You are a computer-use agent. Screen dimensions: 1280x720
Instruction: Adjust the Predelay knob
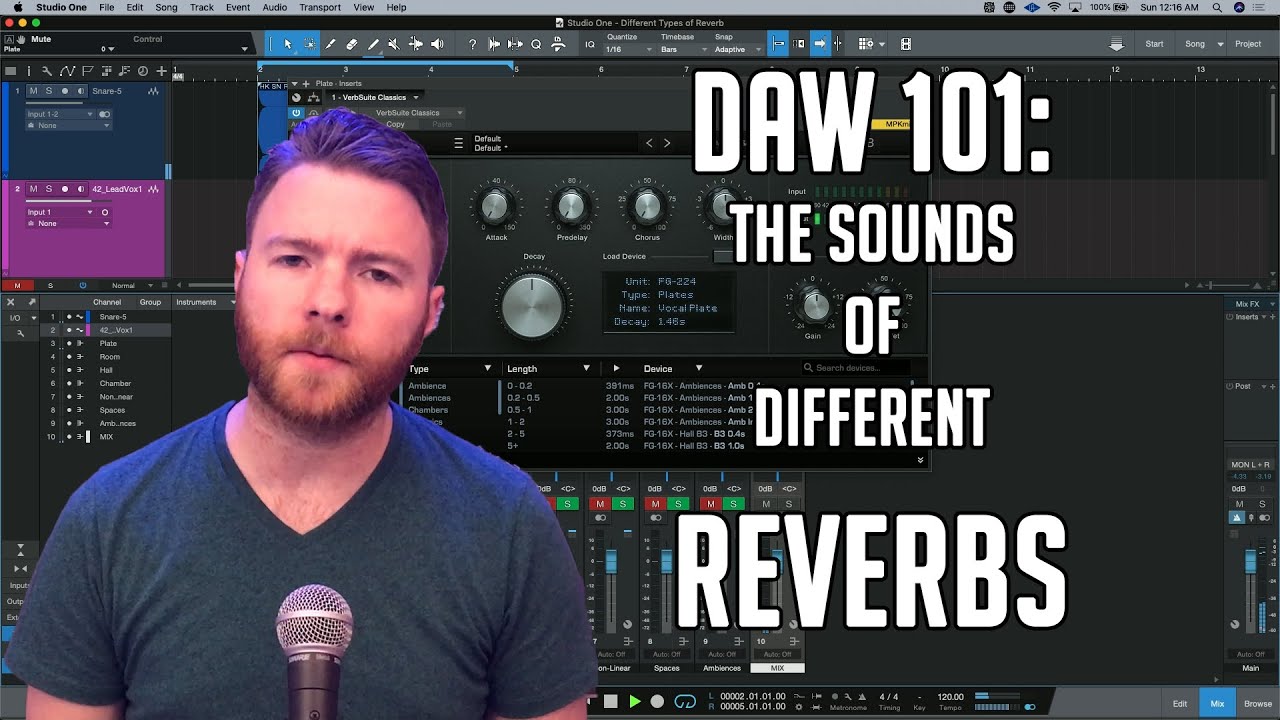[571, 207]
